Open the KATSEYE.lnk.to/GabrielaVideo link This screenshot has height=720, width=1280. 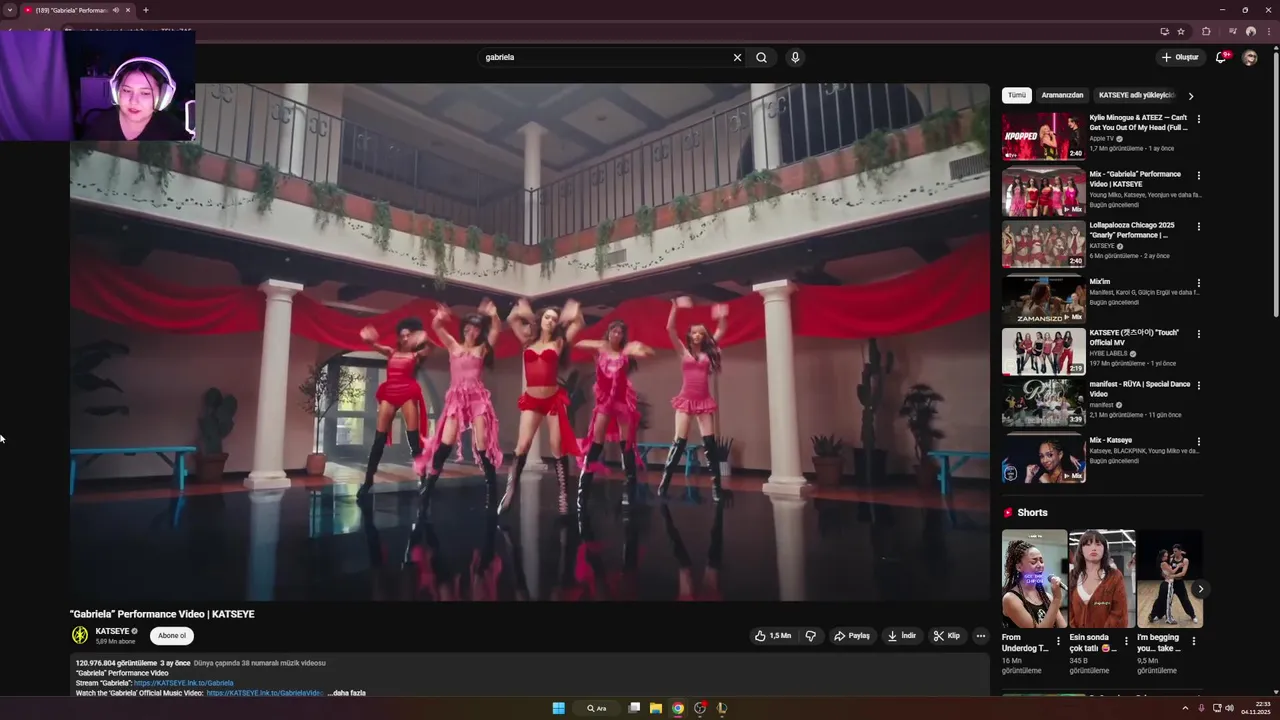coord(265,693)
